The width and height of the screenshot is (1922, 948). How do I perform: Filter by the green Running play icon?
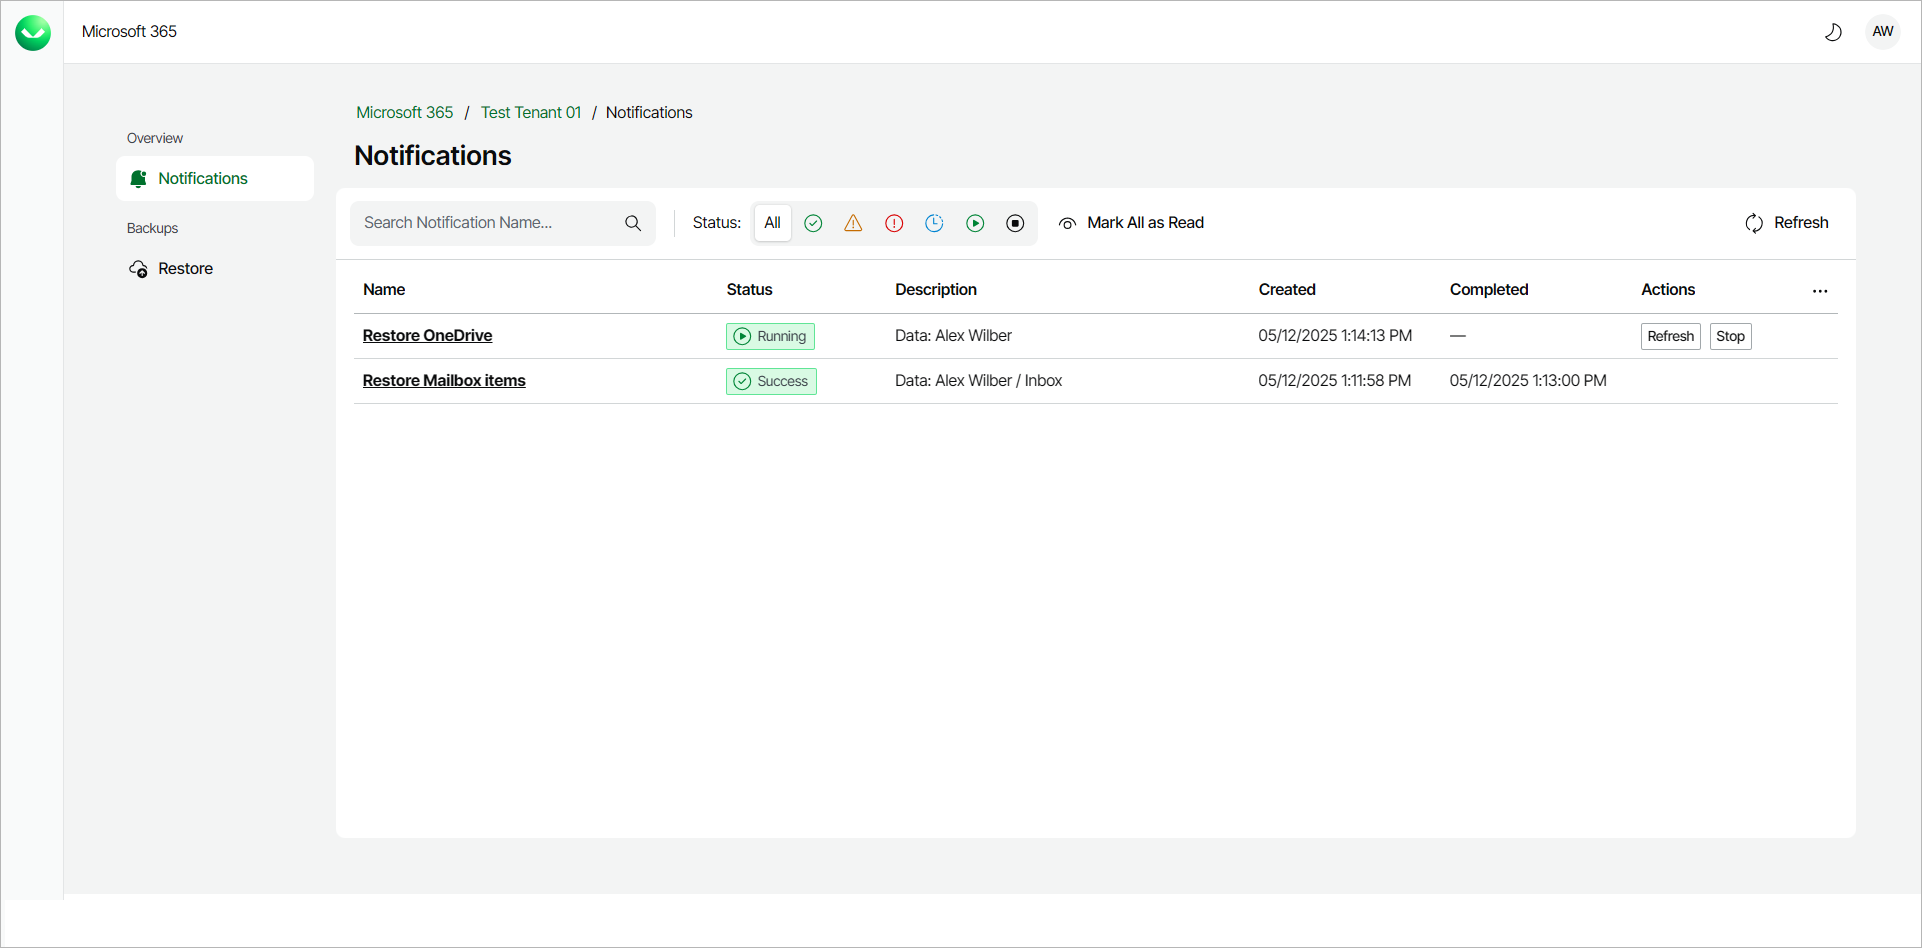pos(975,223)
